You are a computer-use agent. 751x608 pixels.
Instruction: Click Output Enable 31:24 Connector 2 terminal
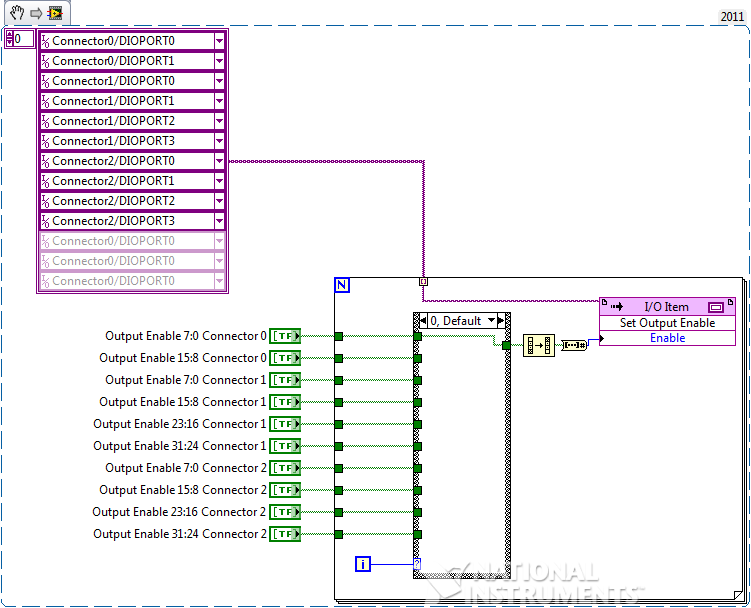[x=285, y=534]
